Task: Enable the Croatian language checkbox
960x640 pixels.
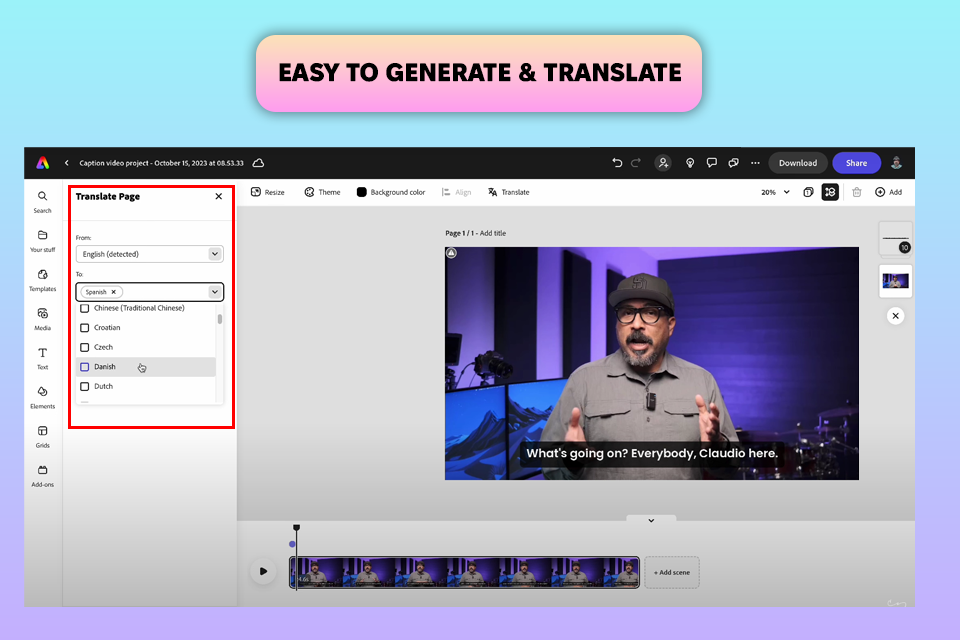Action: (85, 328)
